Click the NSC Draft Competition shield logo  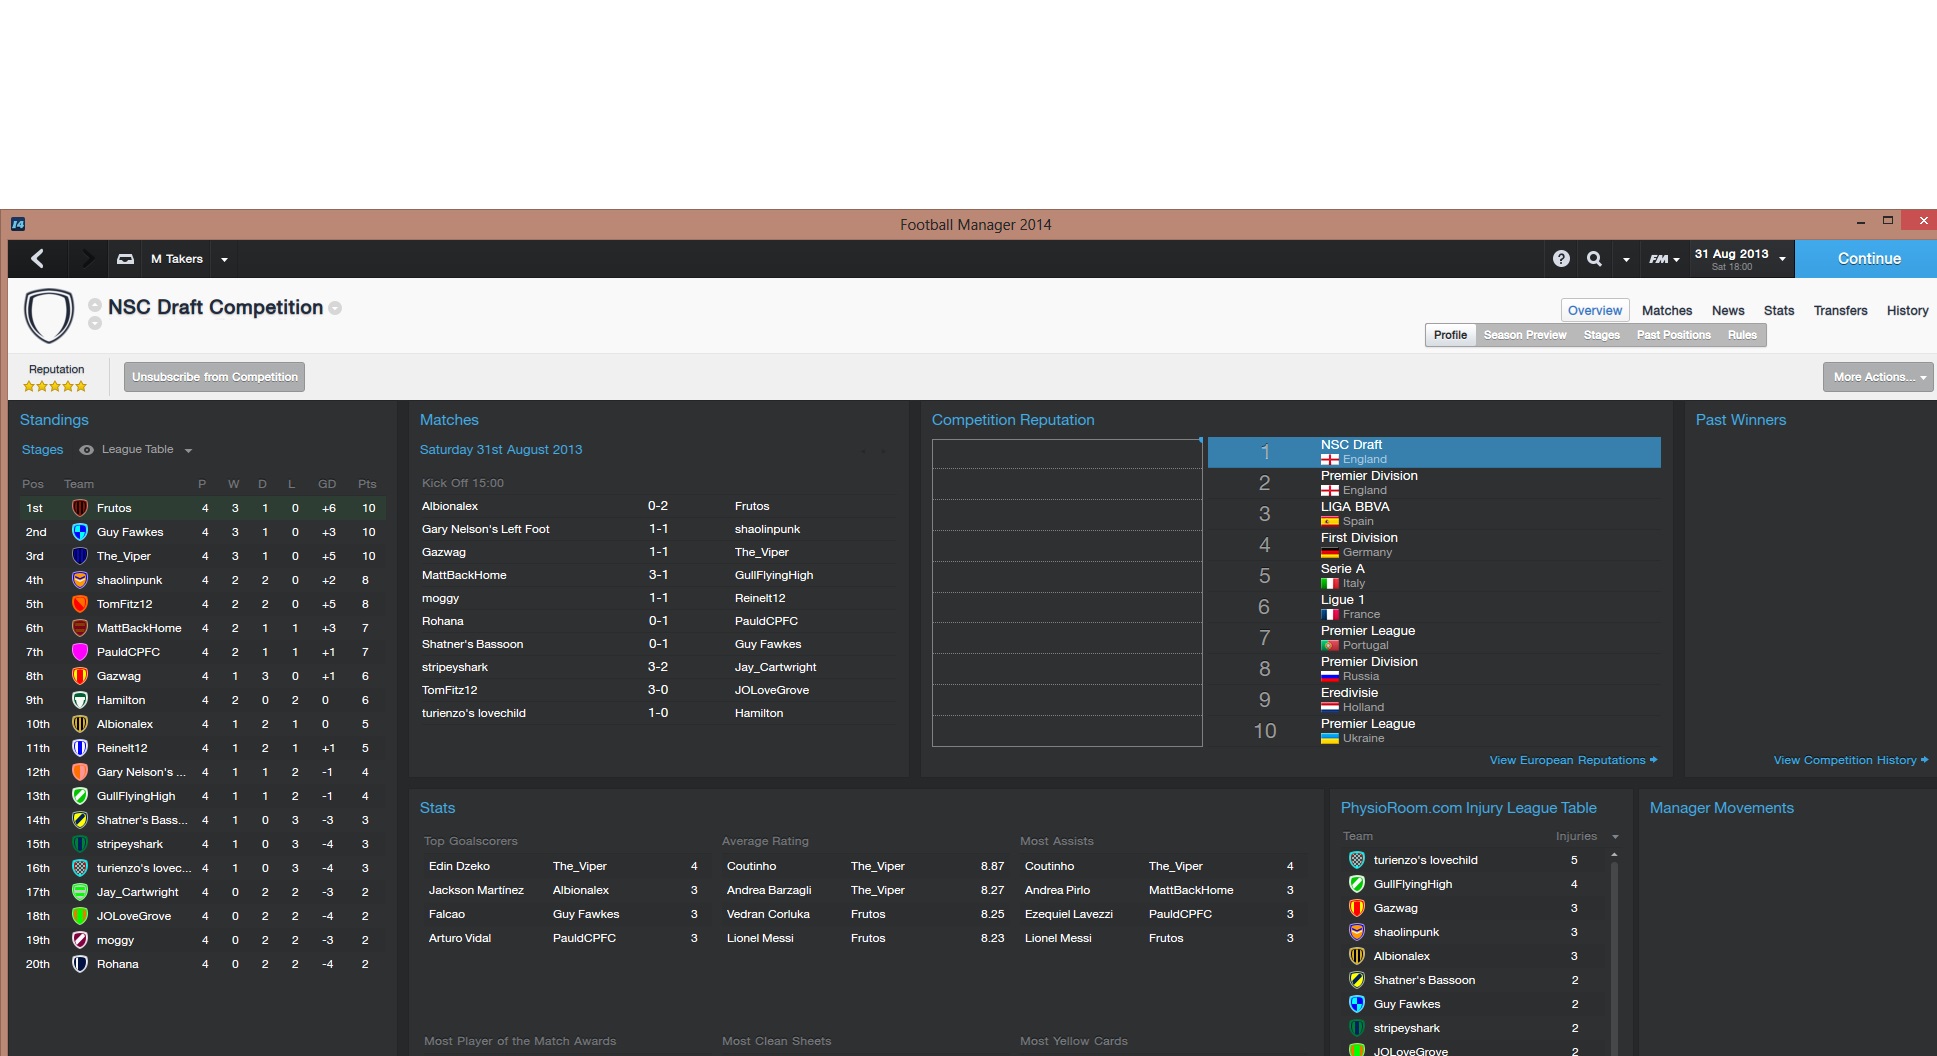(x=49, y=315)
